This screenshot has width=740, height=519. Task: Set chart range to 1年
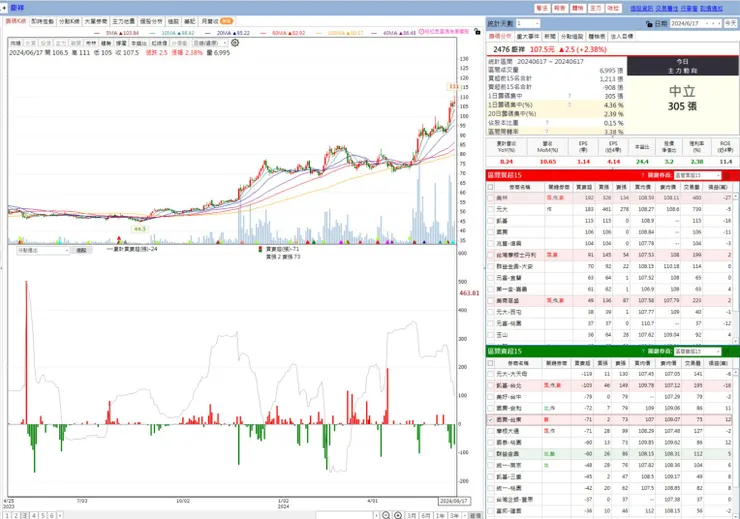pos(440,516)
